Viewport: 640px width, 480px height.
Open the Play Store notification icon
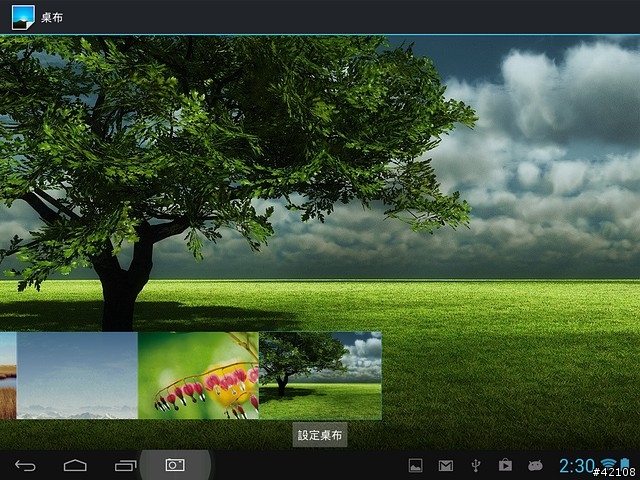505,465
